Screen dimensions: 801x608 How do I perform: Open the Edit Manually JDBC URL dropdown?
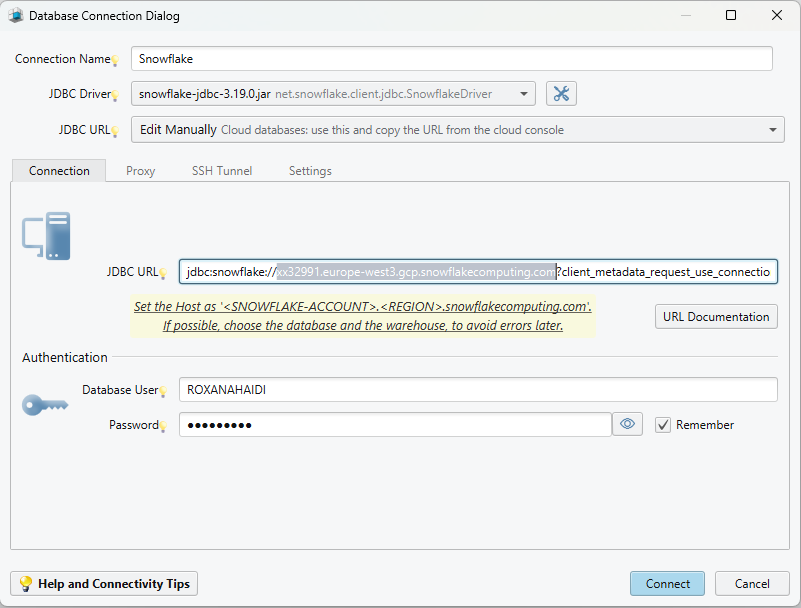pyautogui.click(x=773, y=130)
